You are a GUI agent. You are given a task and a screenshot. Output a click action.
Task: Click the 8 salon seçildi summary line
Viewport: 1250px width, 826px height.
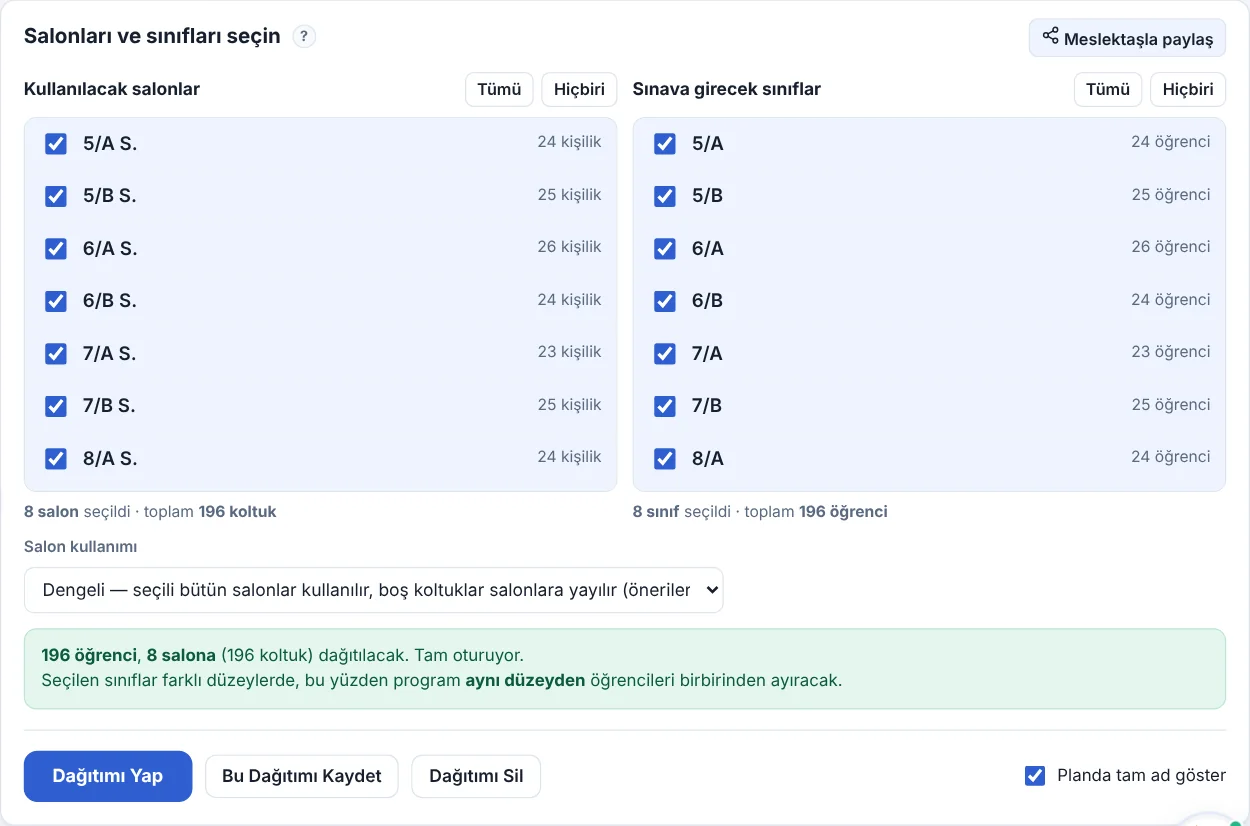tap(150, 512)
